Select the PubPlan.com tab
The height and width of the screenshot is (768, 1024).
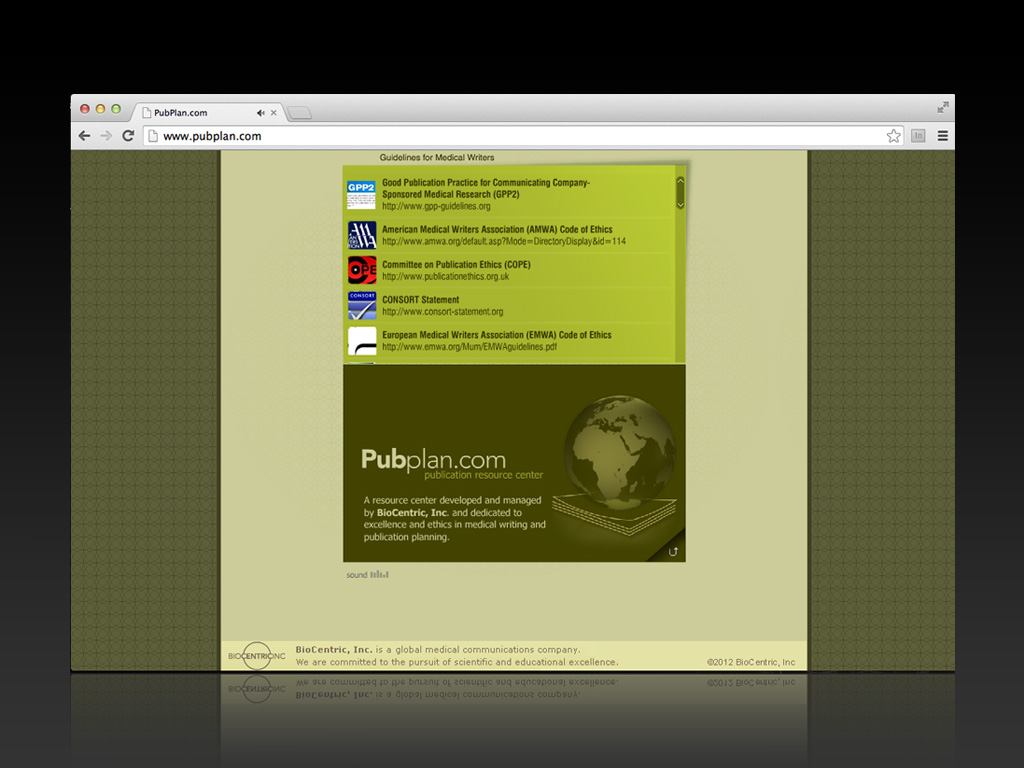coord(208,112)
